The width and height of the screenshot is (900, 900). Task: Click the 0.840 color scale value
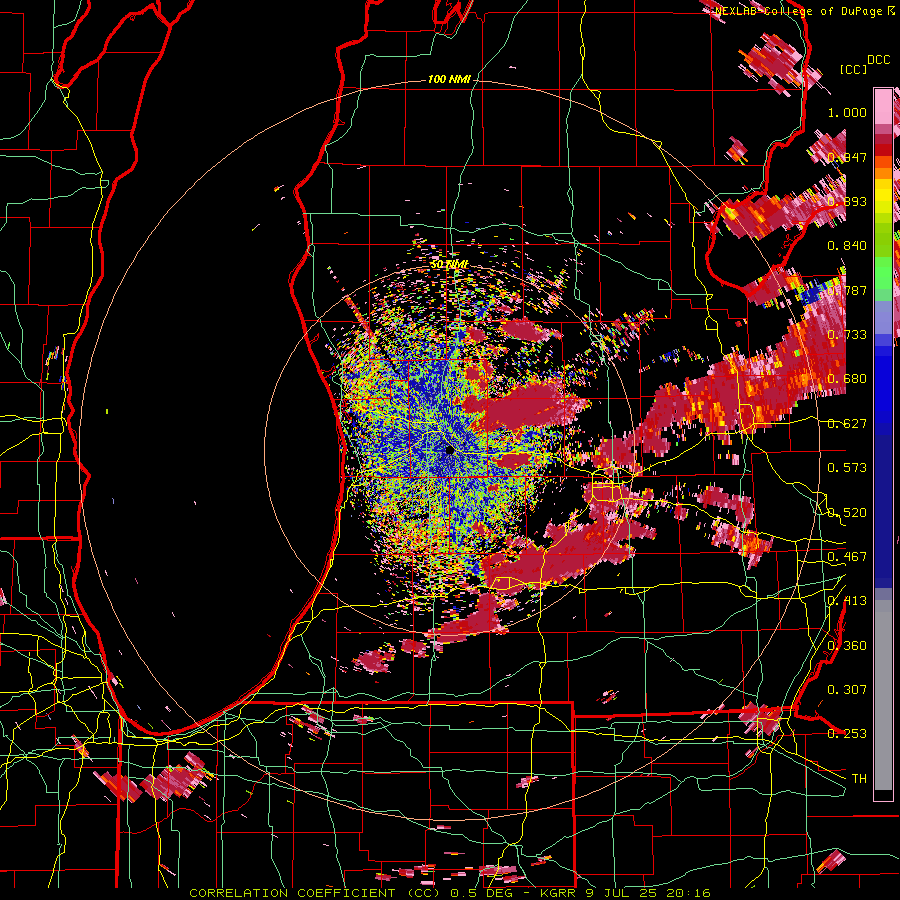pos(847,246)
